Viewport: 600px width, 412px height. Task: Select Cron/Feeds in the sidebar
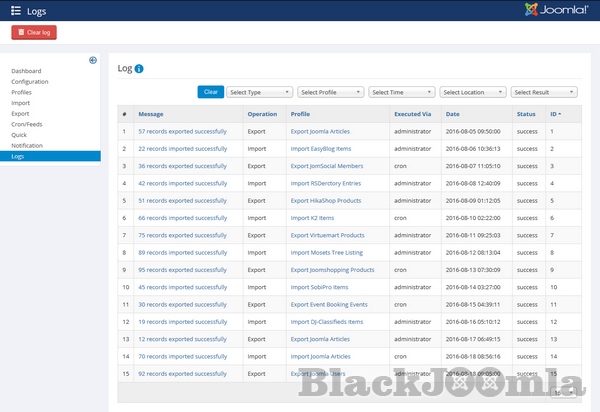tap(27, 124)
